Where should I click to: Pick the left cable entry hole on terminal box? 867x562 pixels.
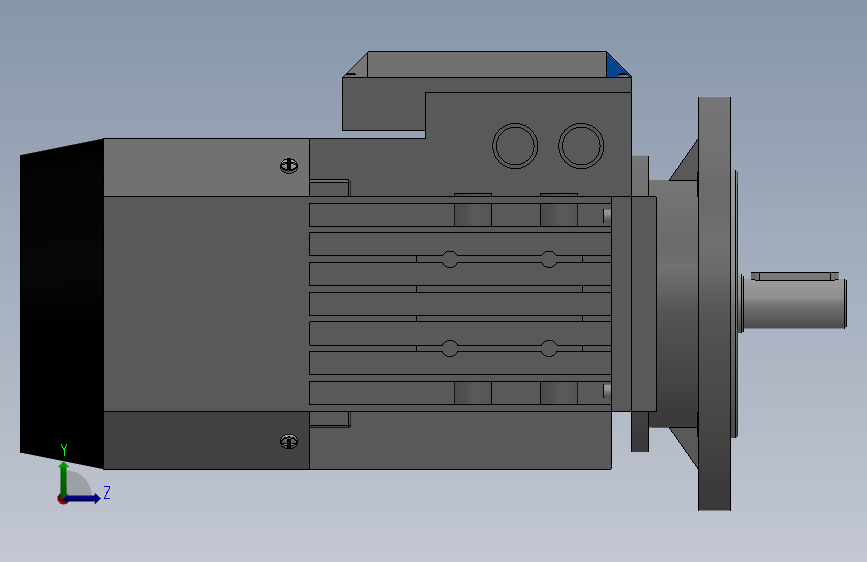(515, 146)
